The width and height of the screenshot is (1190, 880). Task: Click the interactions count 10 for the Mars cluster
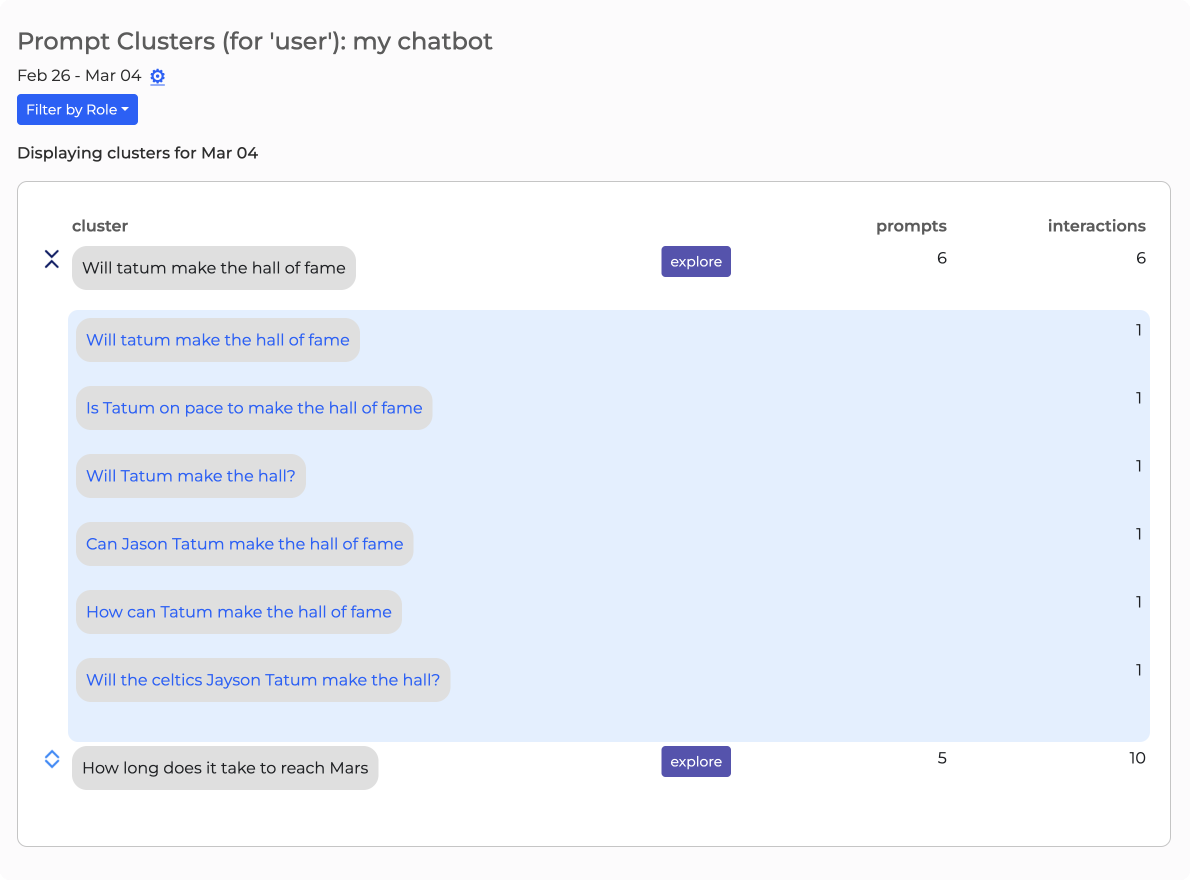tap(1137, 758)
